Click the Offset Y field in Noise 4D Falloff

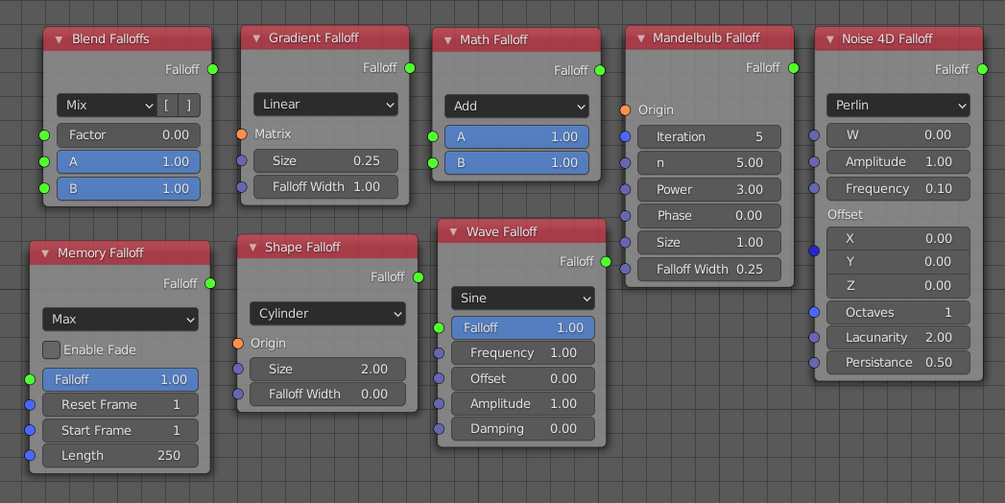coord(898,261)
